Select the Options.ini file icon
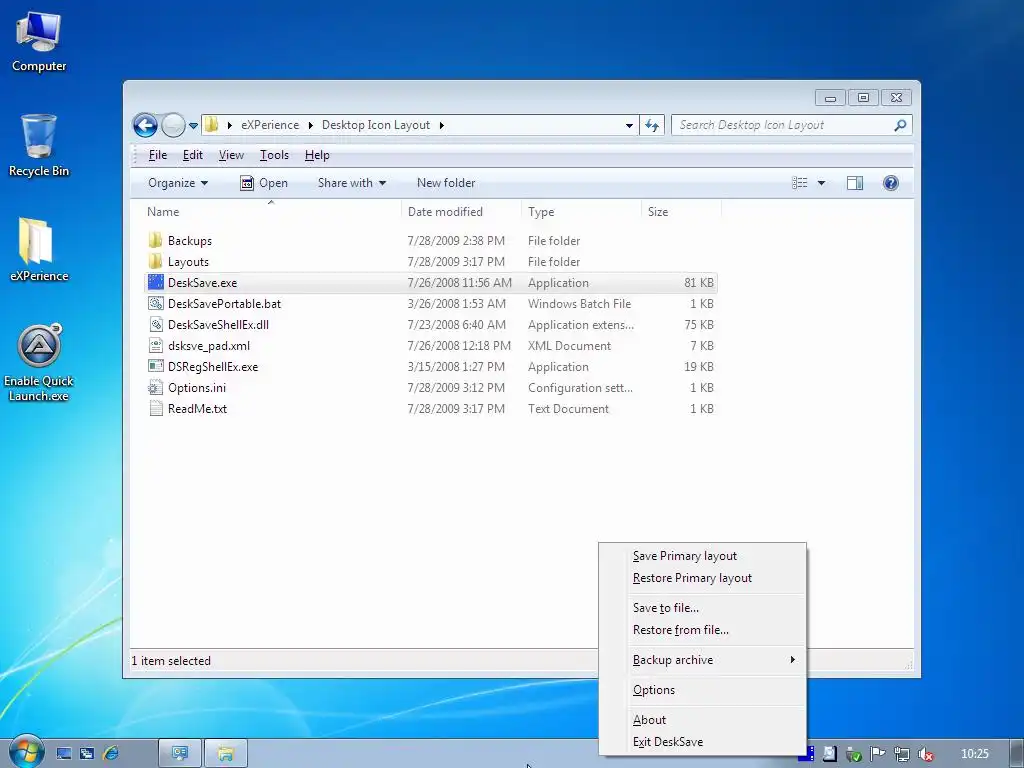 155,387
